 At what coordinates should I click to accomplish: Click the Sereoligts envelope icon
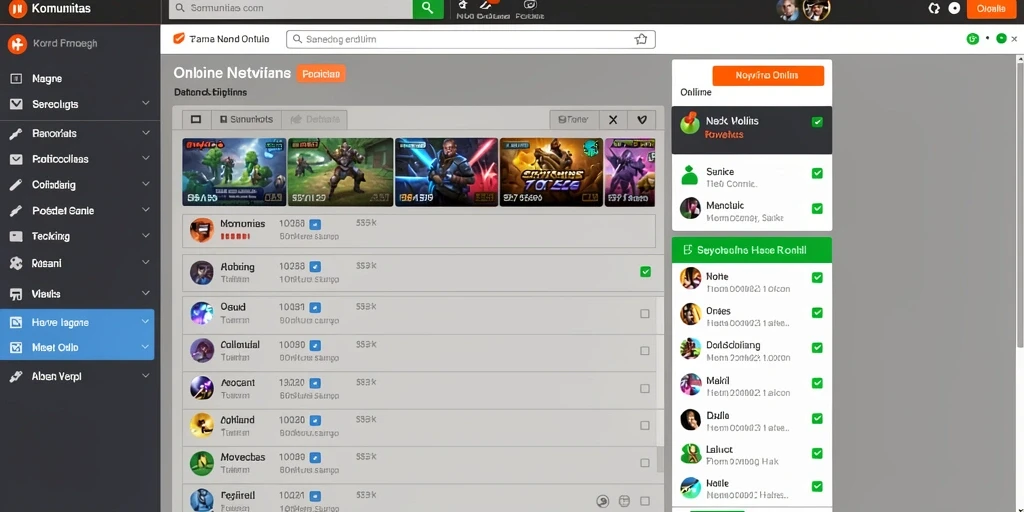17,104
